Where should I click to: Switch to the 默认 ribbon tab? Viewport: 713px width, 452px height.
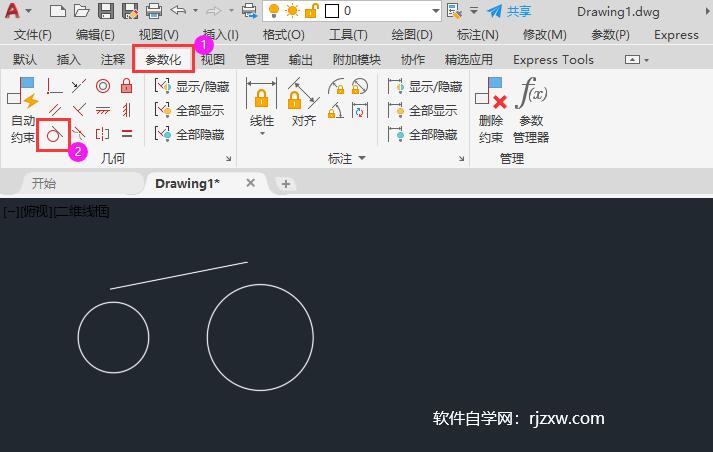(25, 59)
